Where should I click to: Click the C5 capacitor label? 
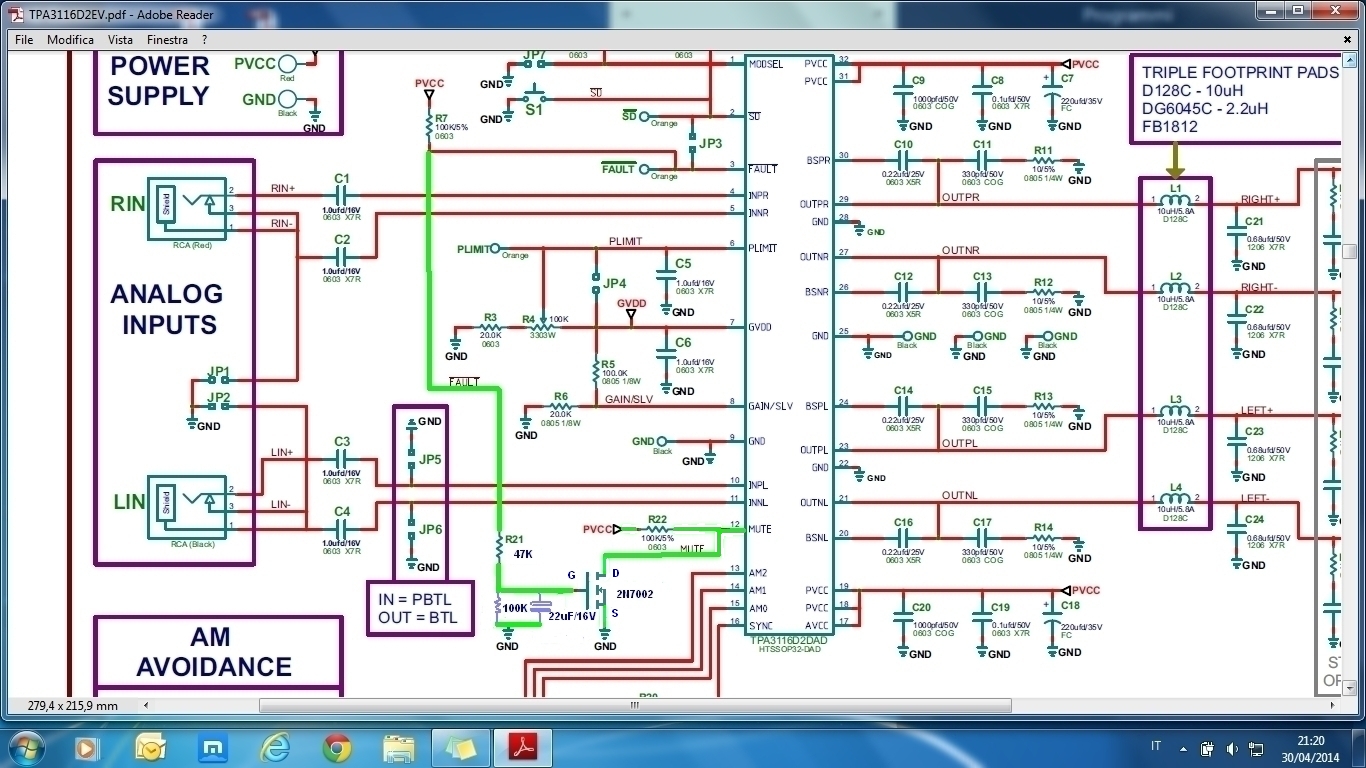pyautogui.click(x=683, y=264)
